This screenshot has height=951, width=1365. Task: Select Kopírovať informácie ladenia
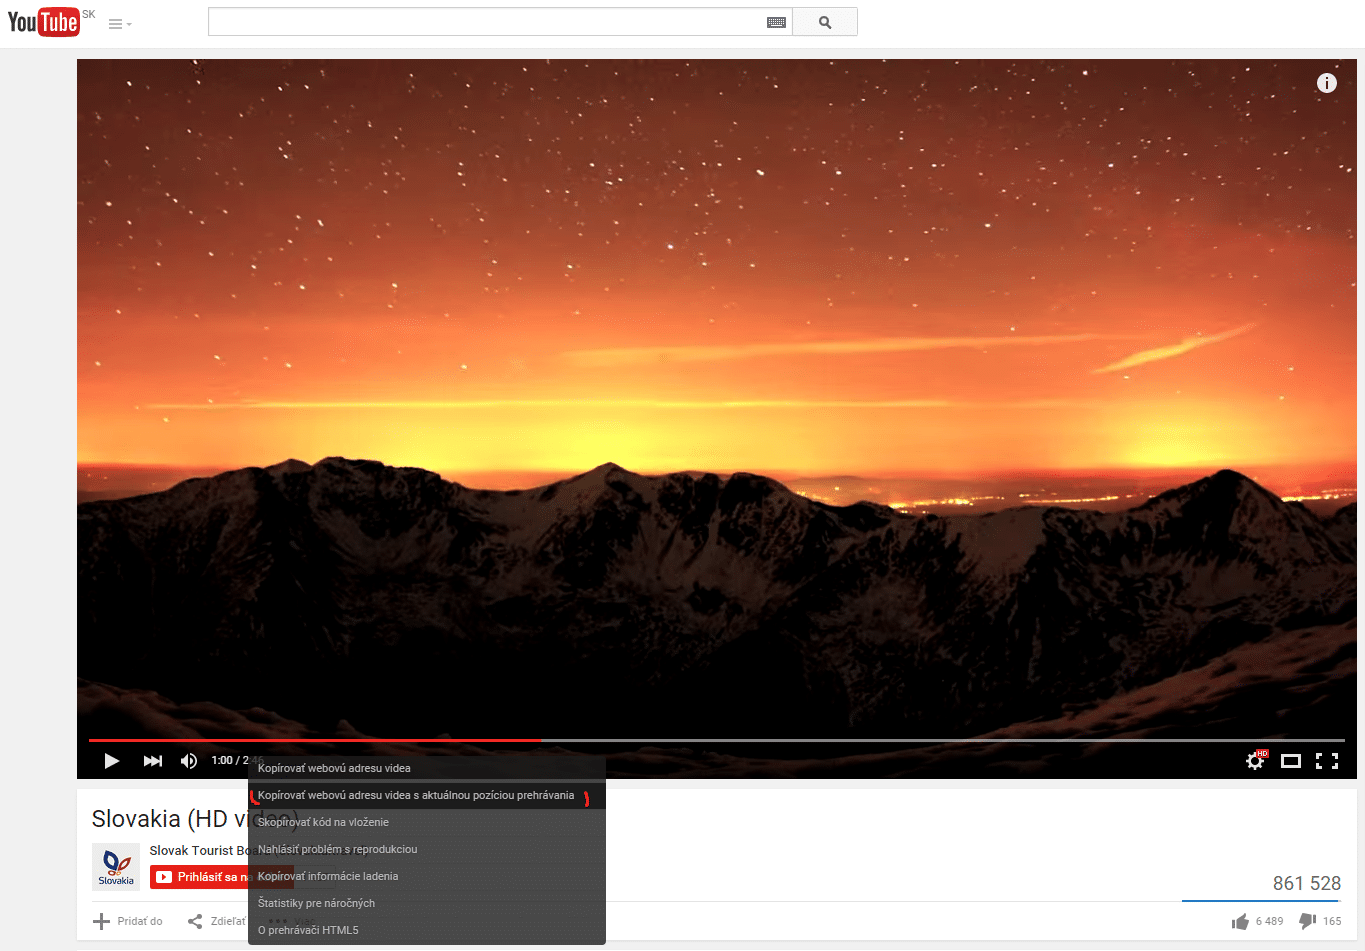pos(427,876)
